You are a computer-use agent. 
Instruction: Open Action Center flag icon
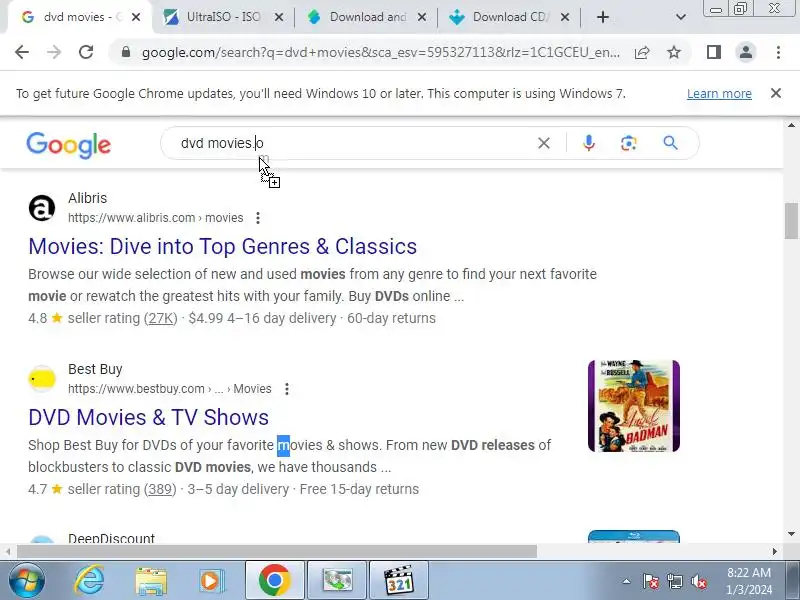click(x=651, y=581)
